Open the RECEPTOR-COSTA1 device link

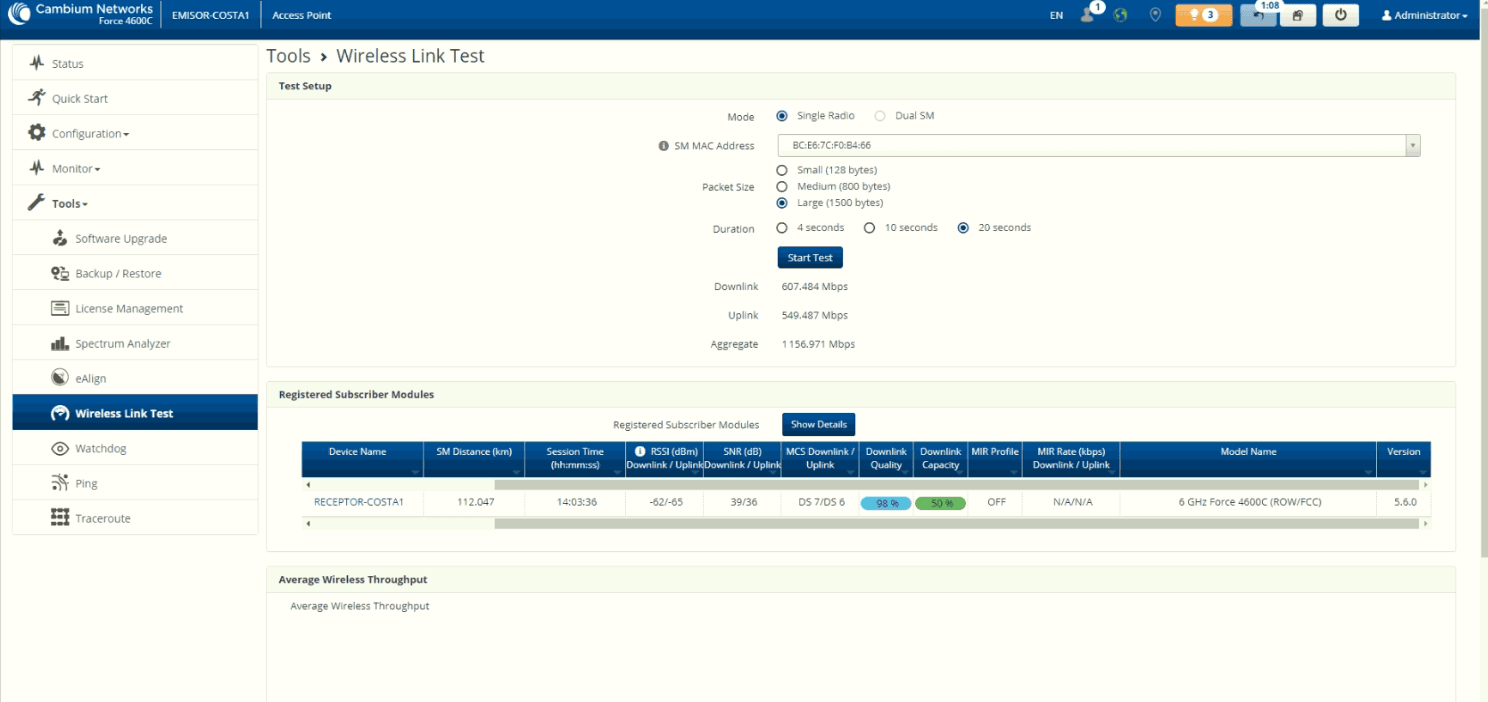(359, 502)
